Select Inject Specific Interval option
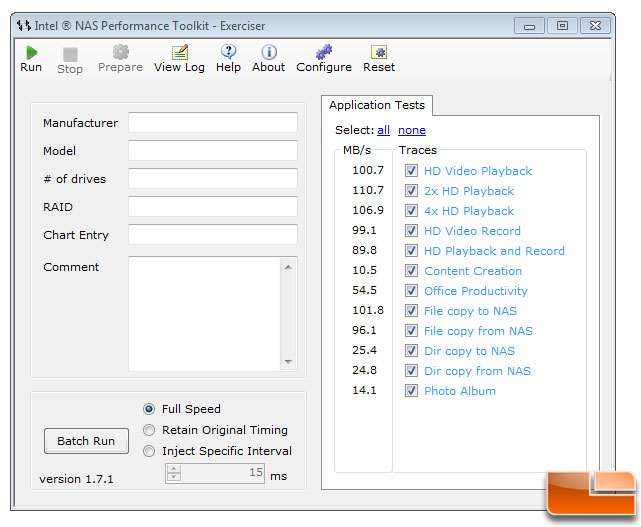The width and height of the screenshot is (641, 527). click(149, 451)
